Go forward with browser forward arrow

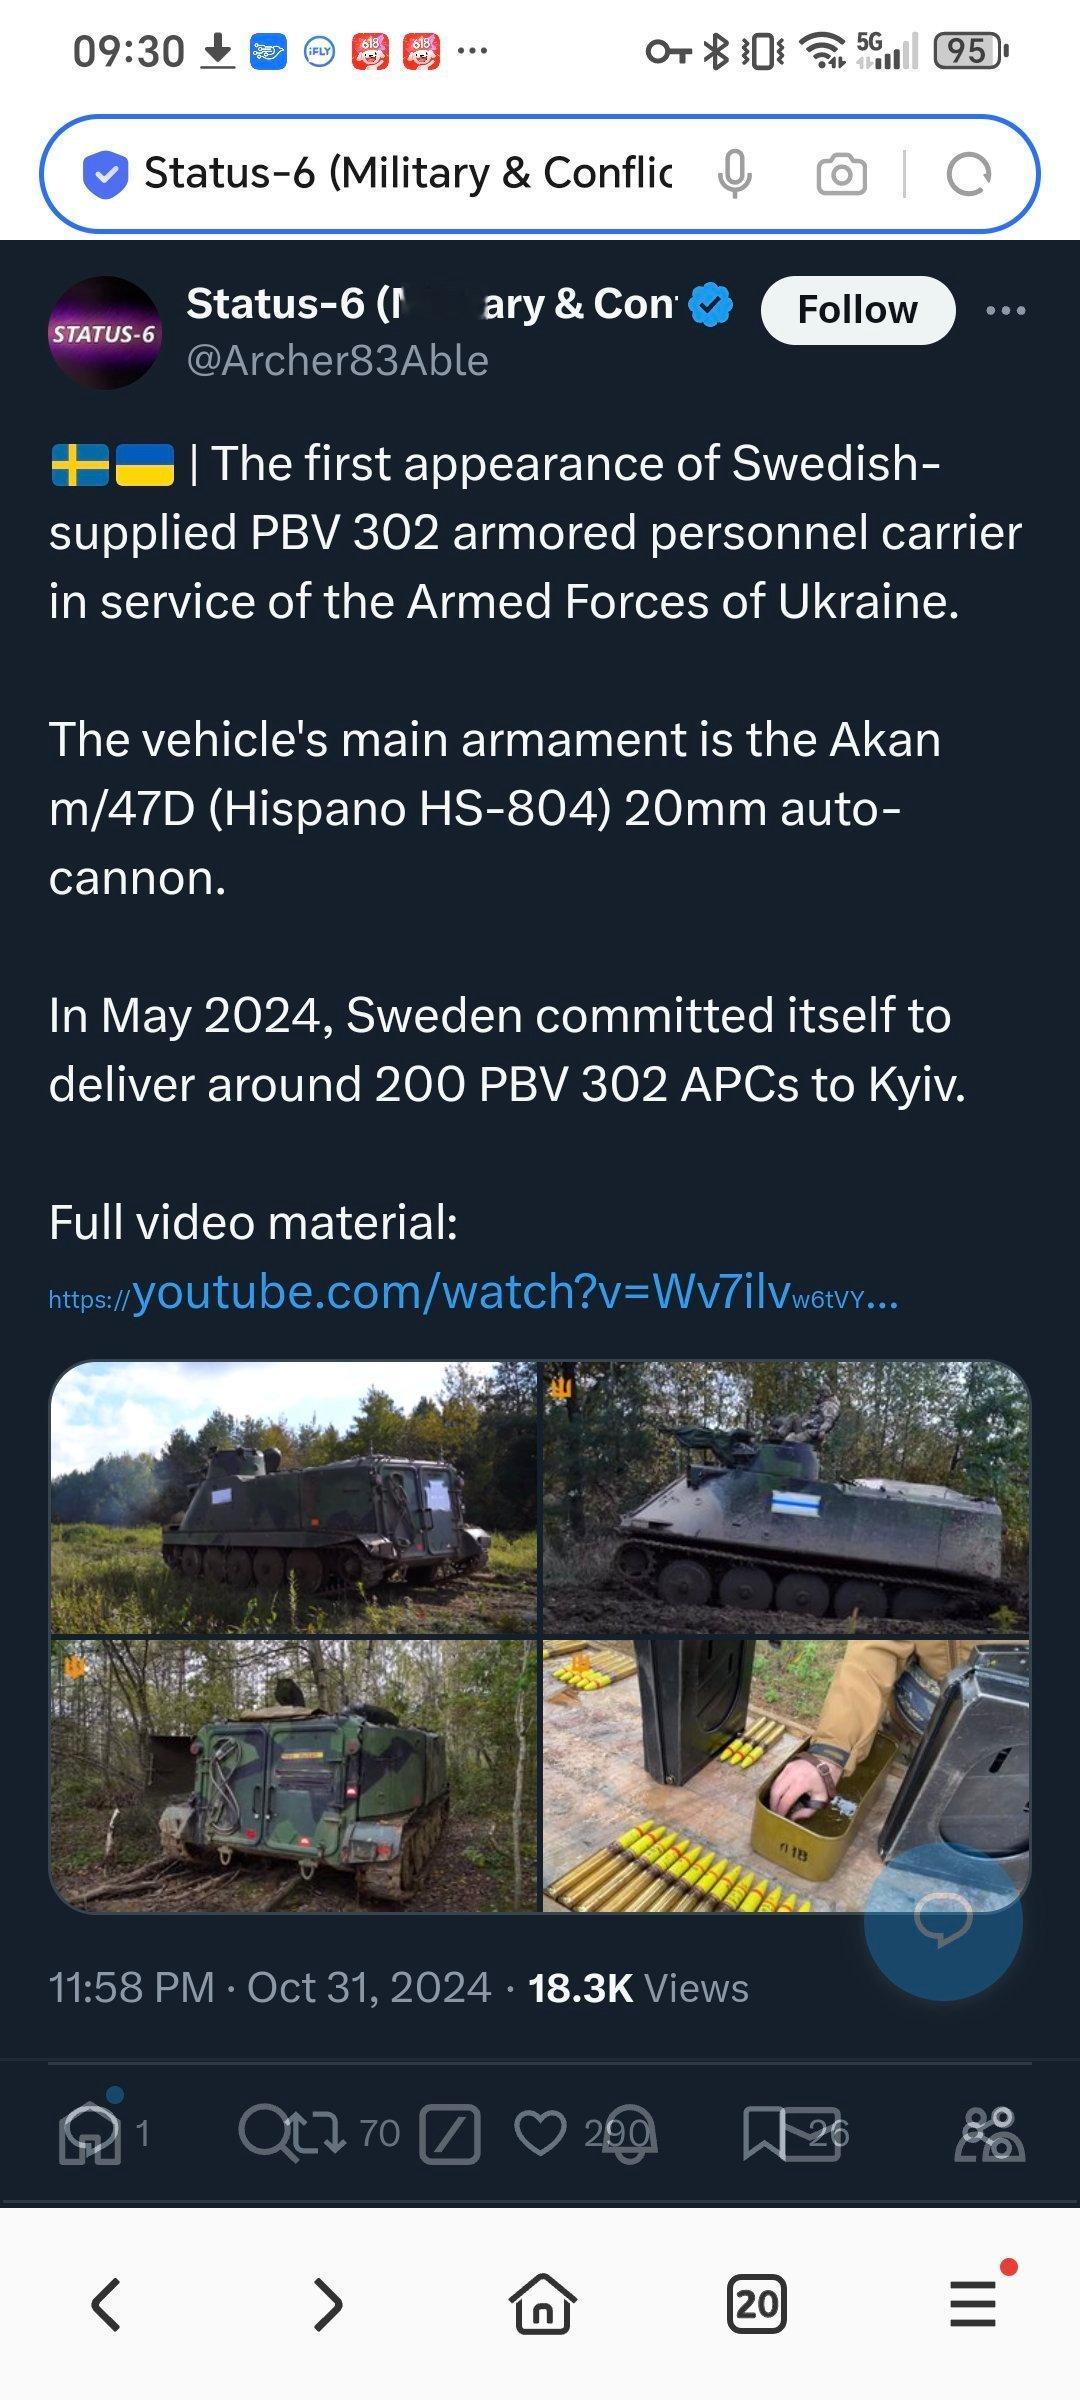point(327,2304)
